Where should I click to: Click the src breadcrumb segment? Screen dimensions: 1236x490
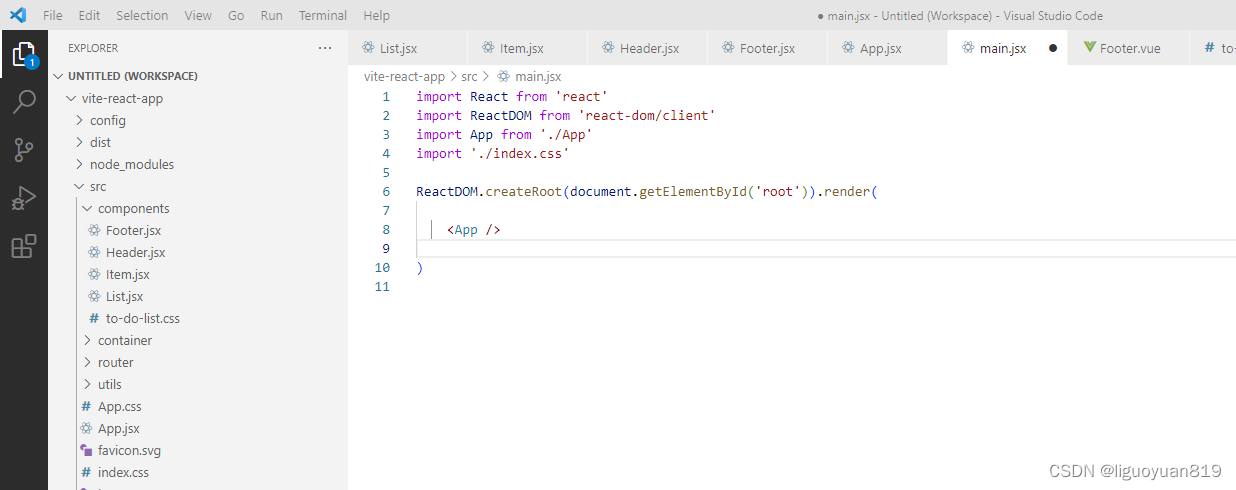pos(469,76)
